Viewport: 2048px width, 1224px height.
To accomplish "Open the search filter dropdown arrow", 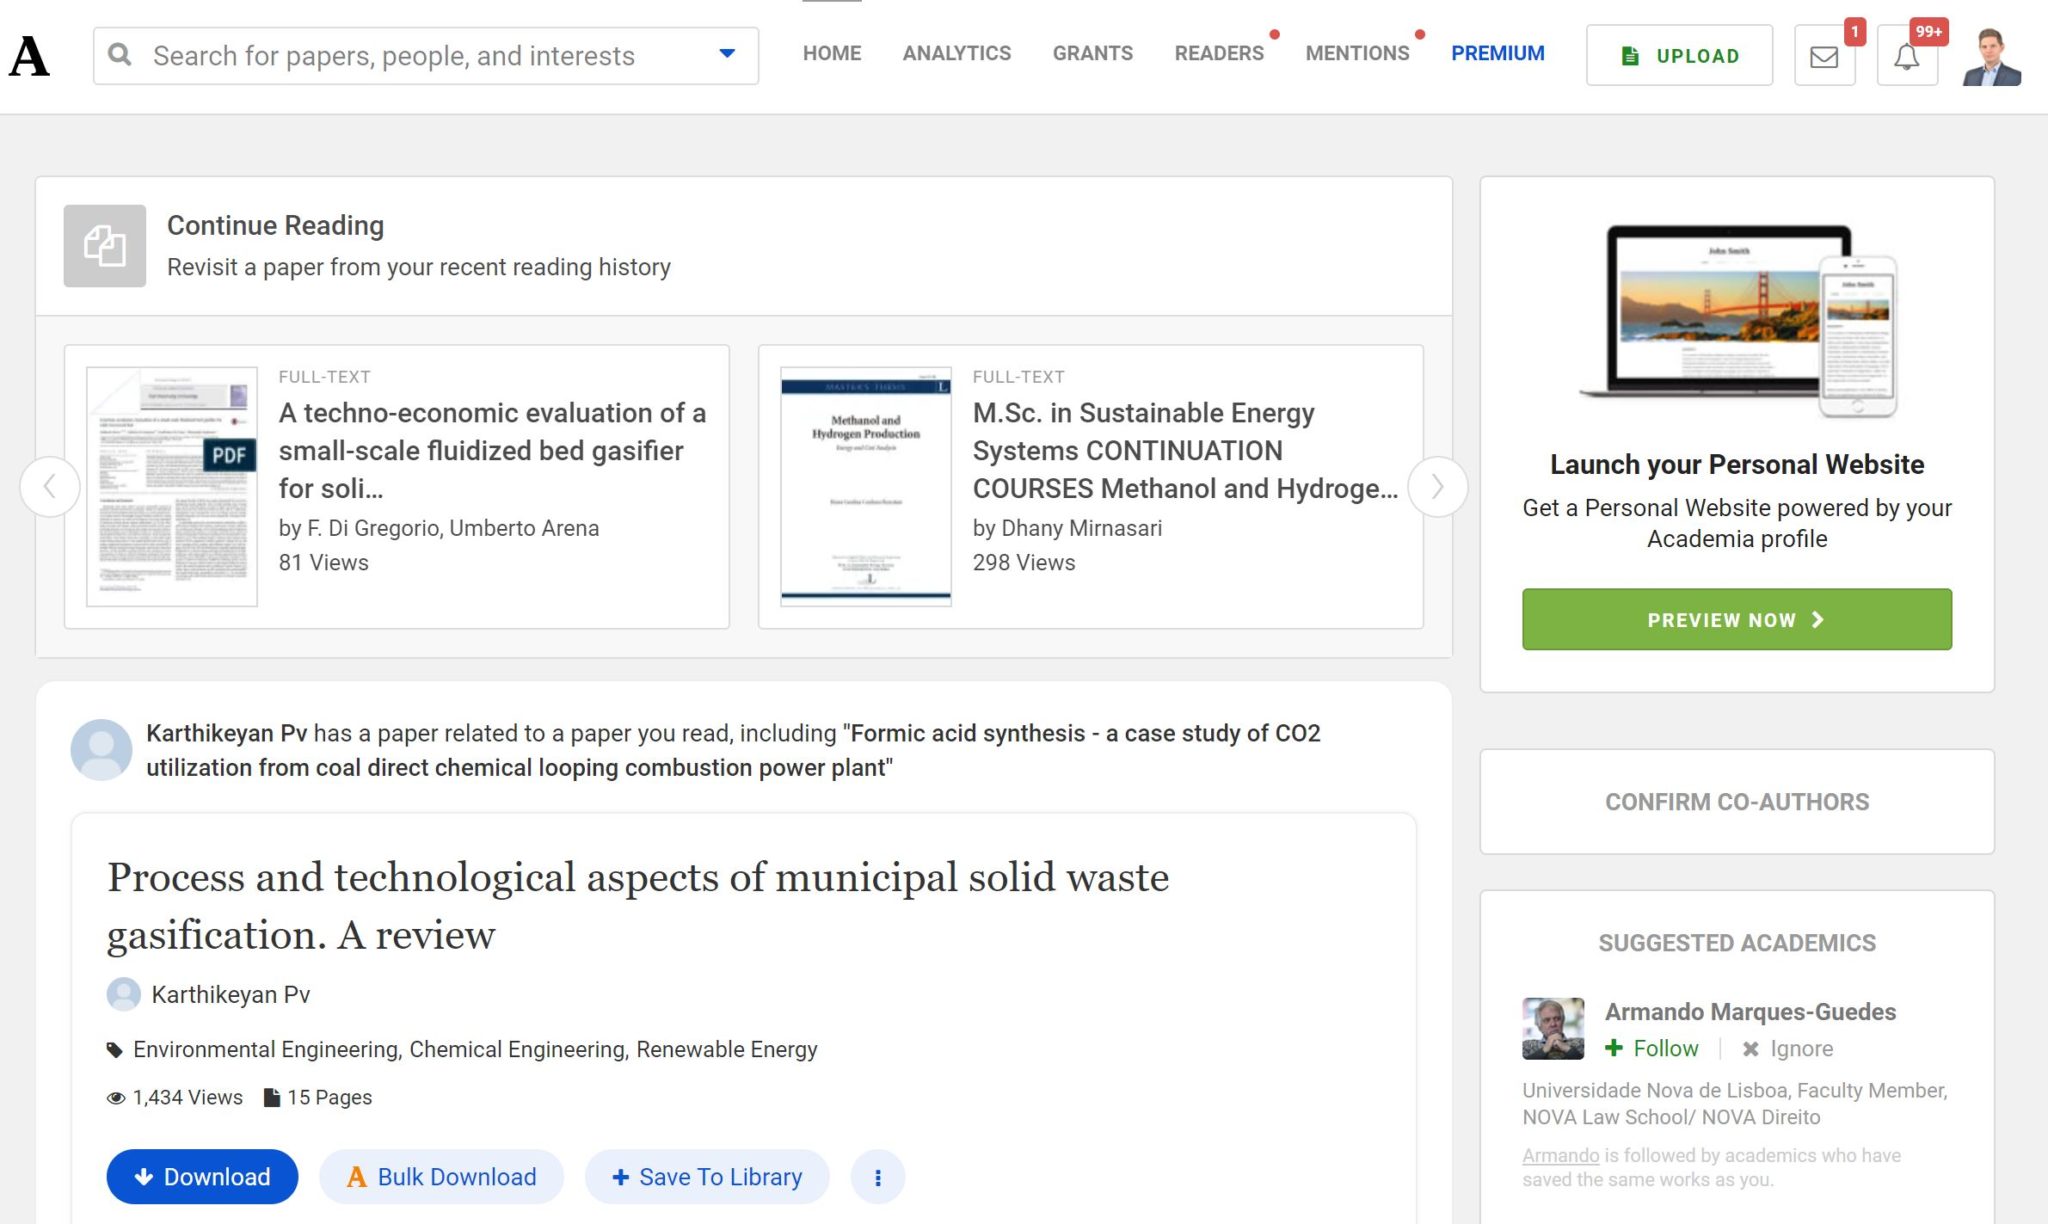I will click(x=726, y=53).
